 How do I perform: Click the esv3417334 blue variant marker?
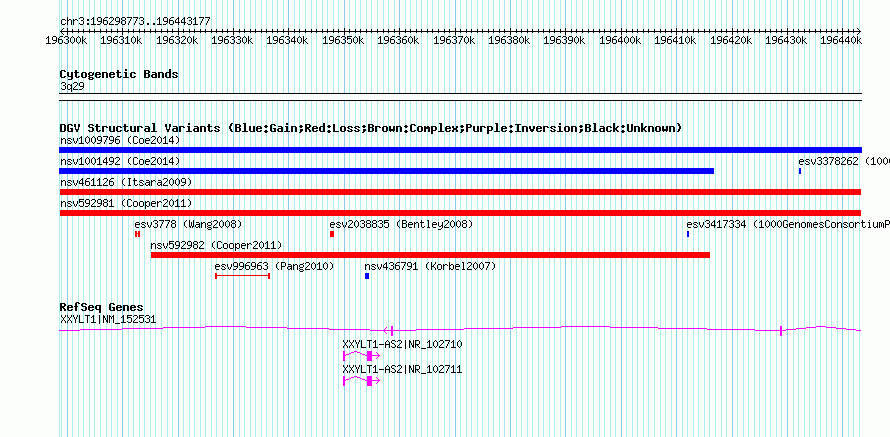[688, 234]
